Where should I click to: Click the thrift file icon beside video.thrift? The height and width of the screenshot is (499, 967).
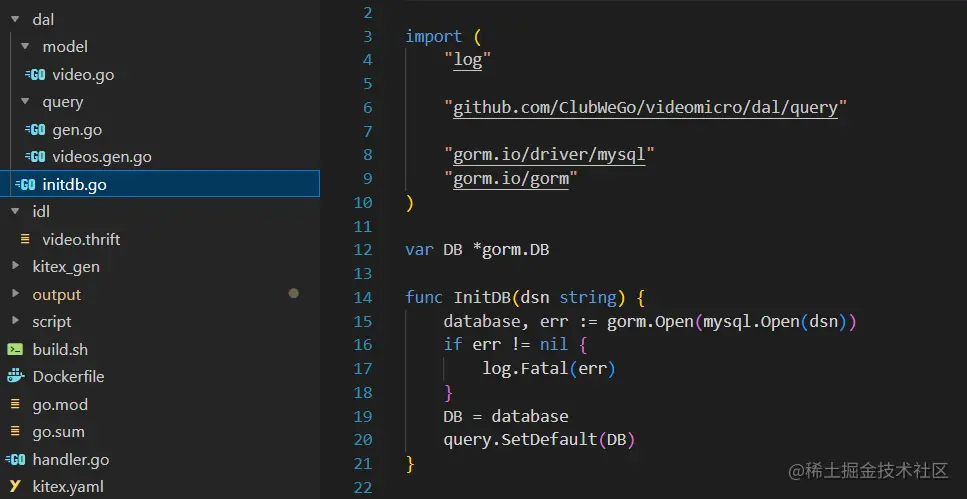pyautogui.click(x=25, y=239)
